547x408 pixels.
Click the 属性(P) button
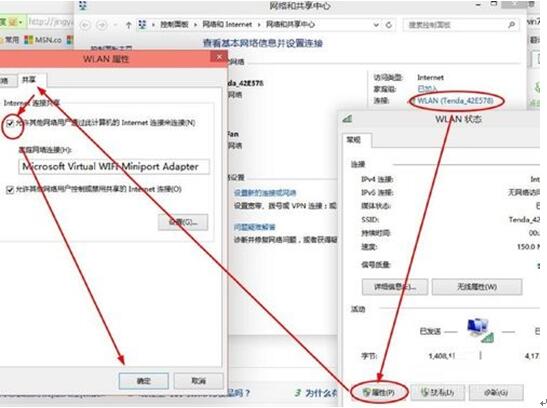(379, 392)
